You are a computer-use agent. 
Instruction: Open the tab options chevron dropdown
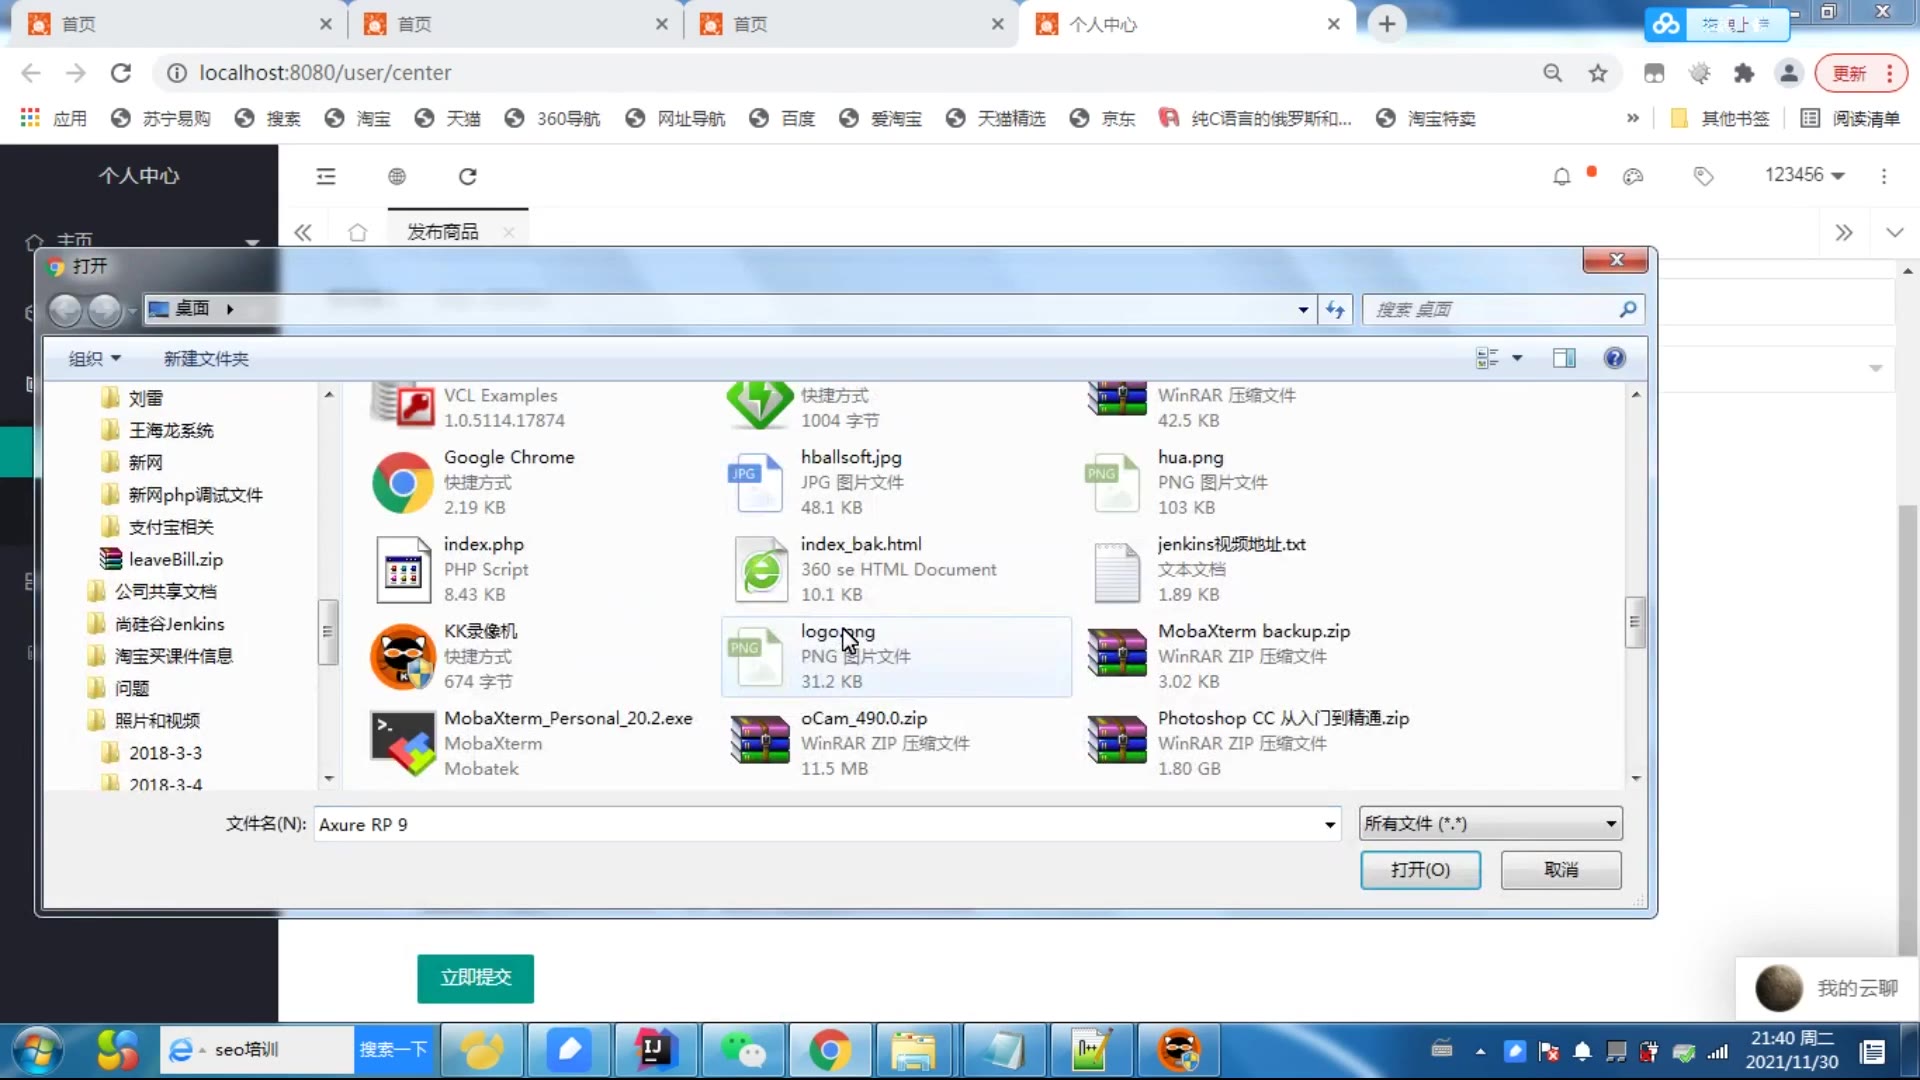click(x=1894, y=232)
